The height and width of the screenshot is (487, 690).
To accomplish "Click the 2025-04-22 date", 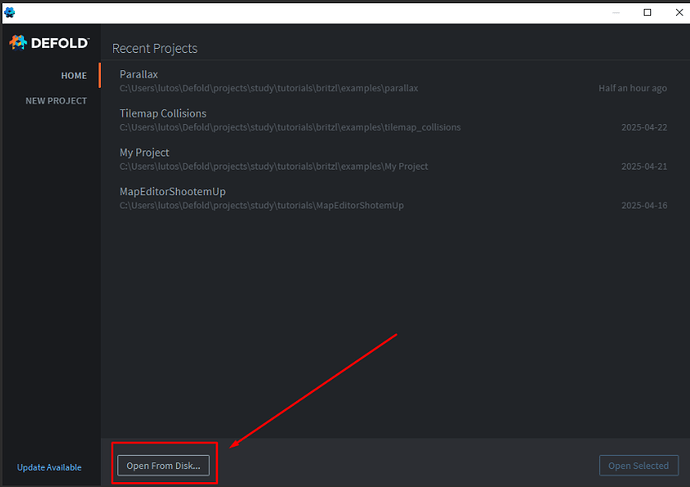I will point(644,127).
